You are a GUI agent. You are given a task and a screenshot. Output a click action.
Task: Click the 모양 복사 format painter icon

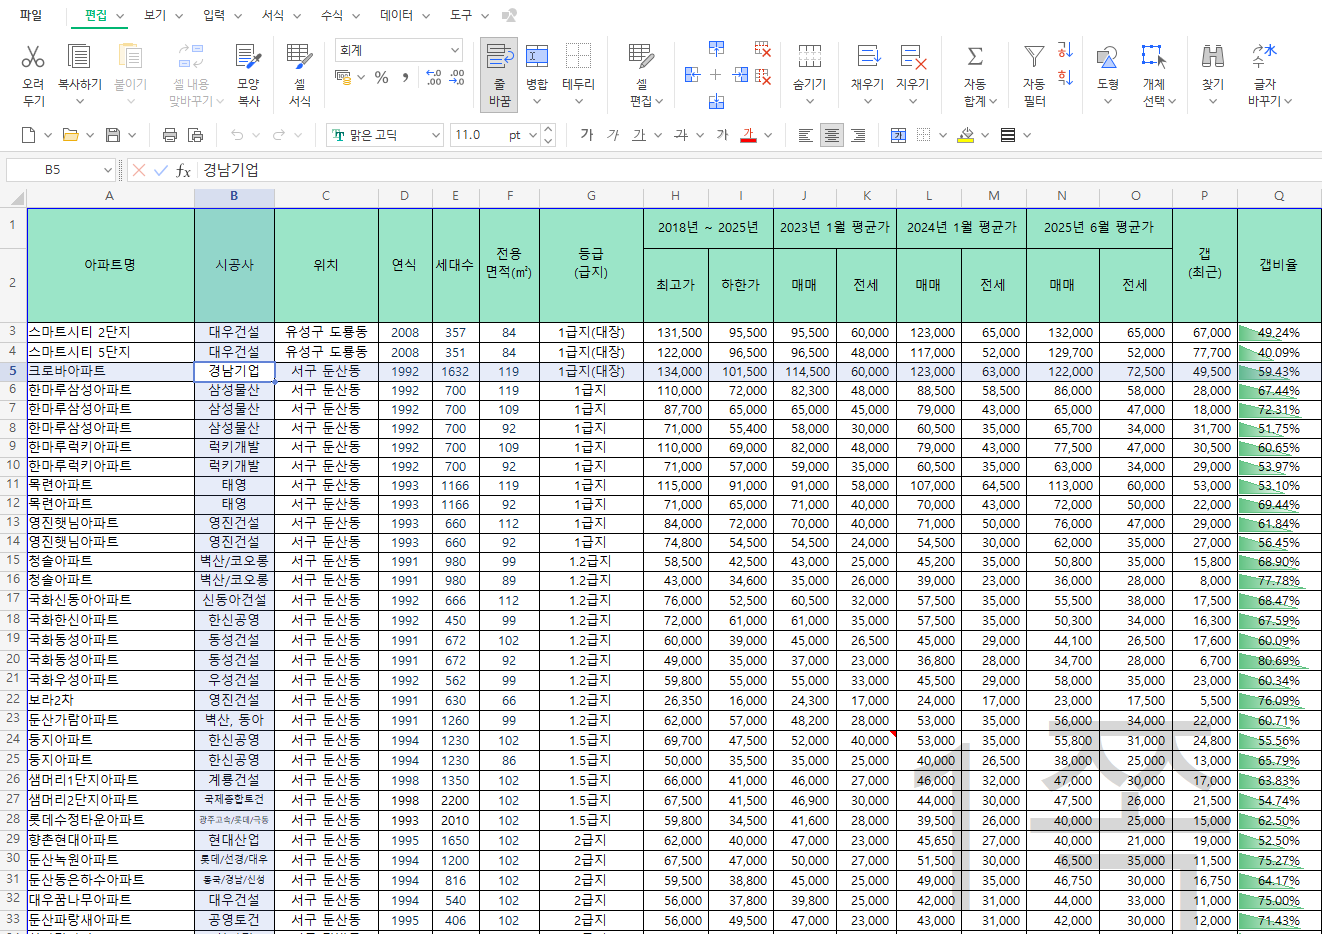click(x=248, y=57)
